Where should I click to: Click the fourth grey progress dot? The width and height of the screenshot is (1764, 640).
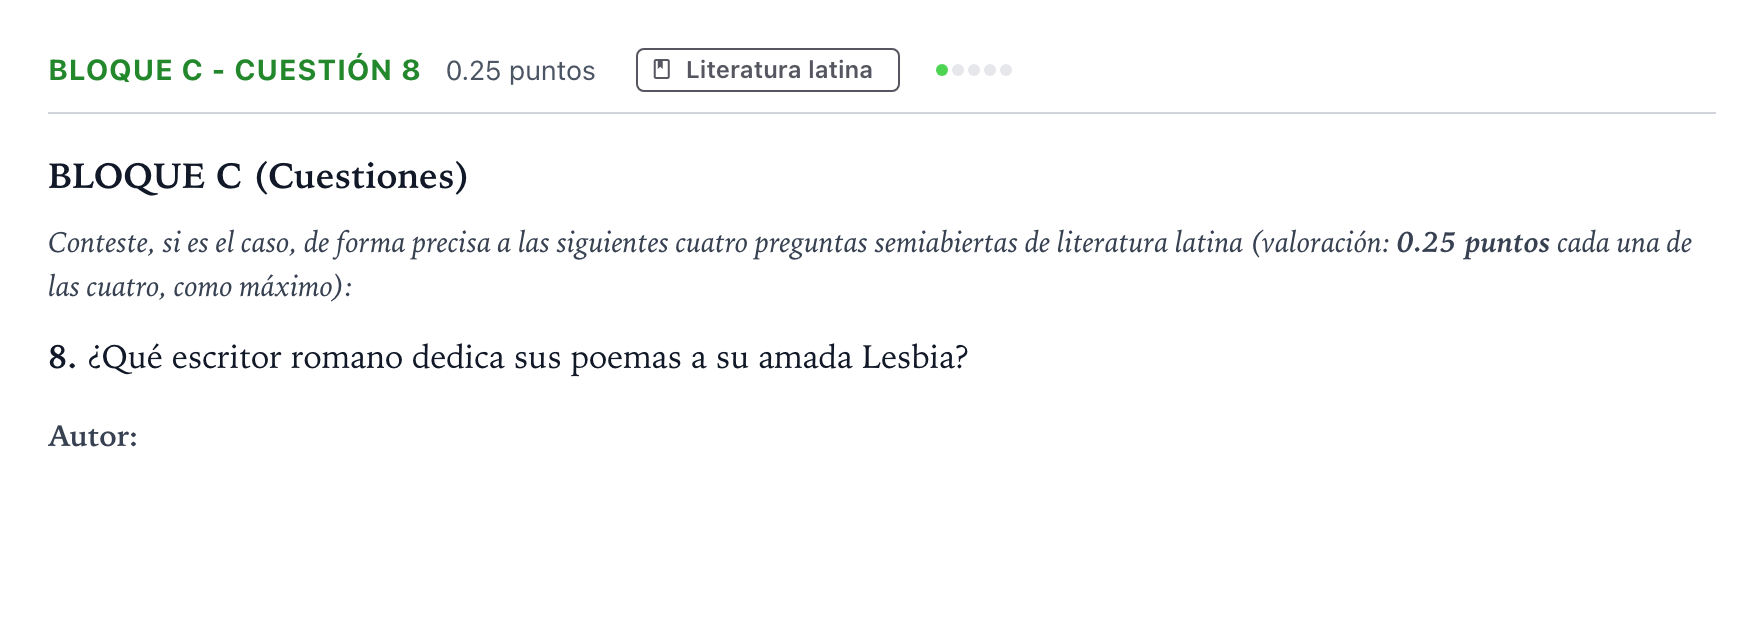[x=990, y=70]
